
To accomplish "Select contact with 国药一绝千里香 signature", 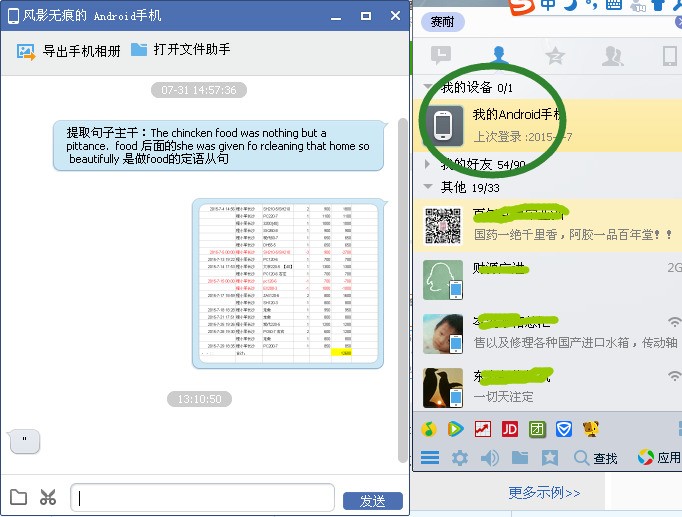I will click(548, 227).
